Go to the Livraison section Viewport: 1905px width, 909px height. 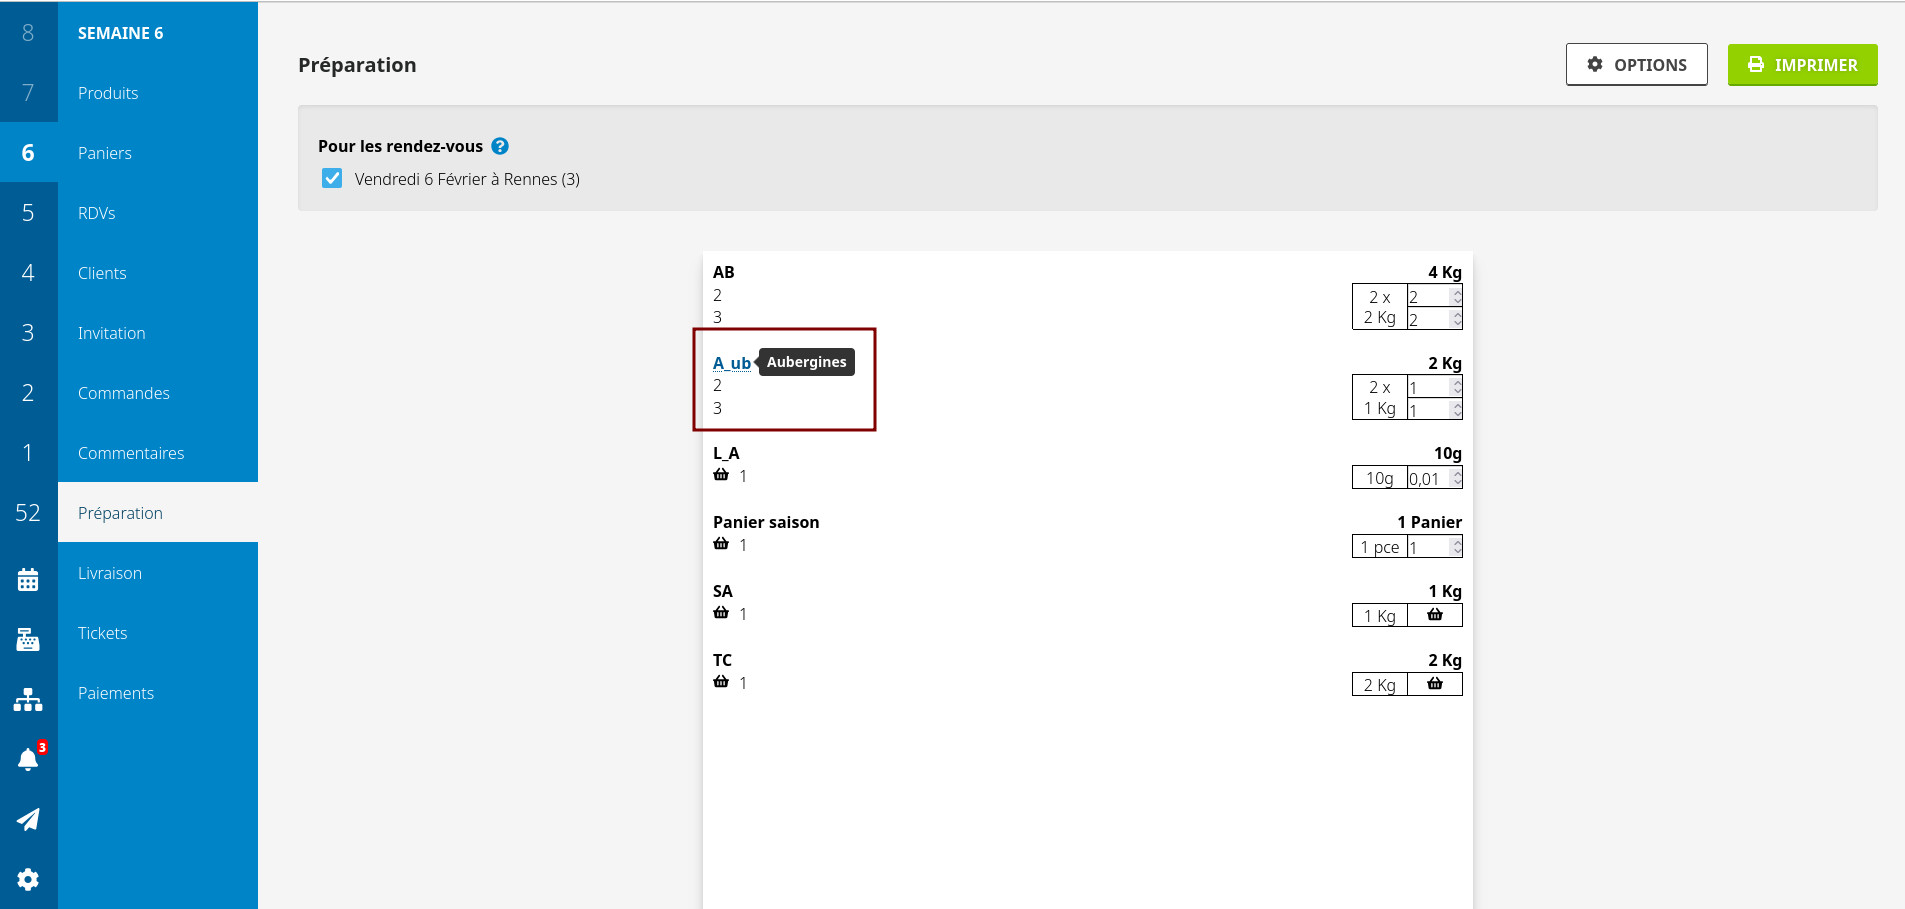tap(110, 573)
